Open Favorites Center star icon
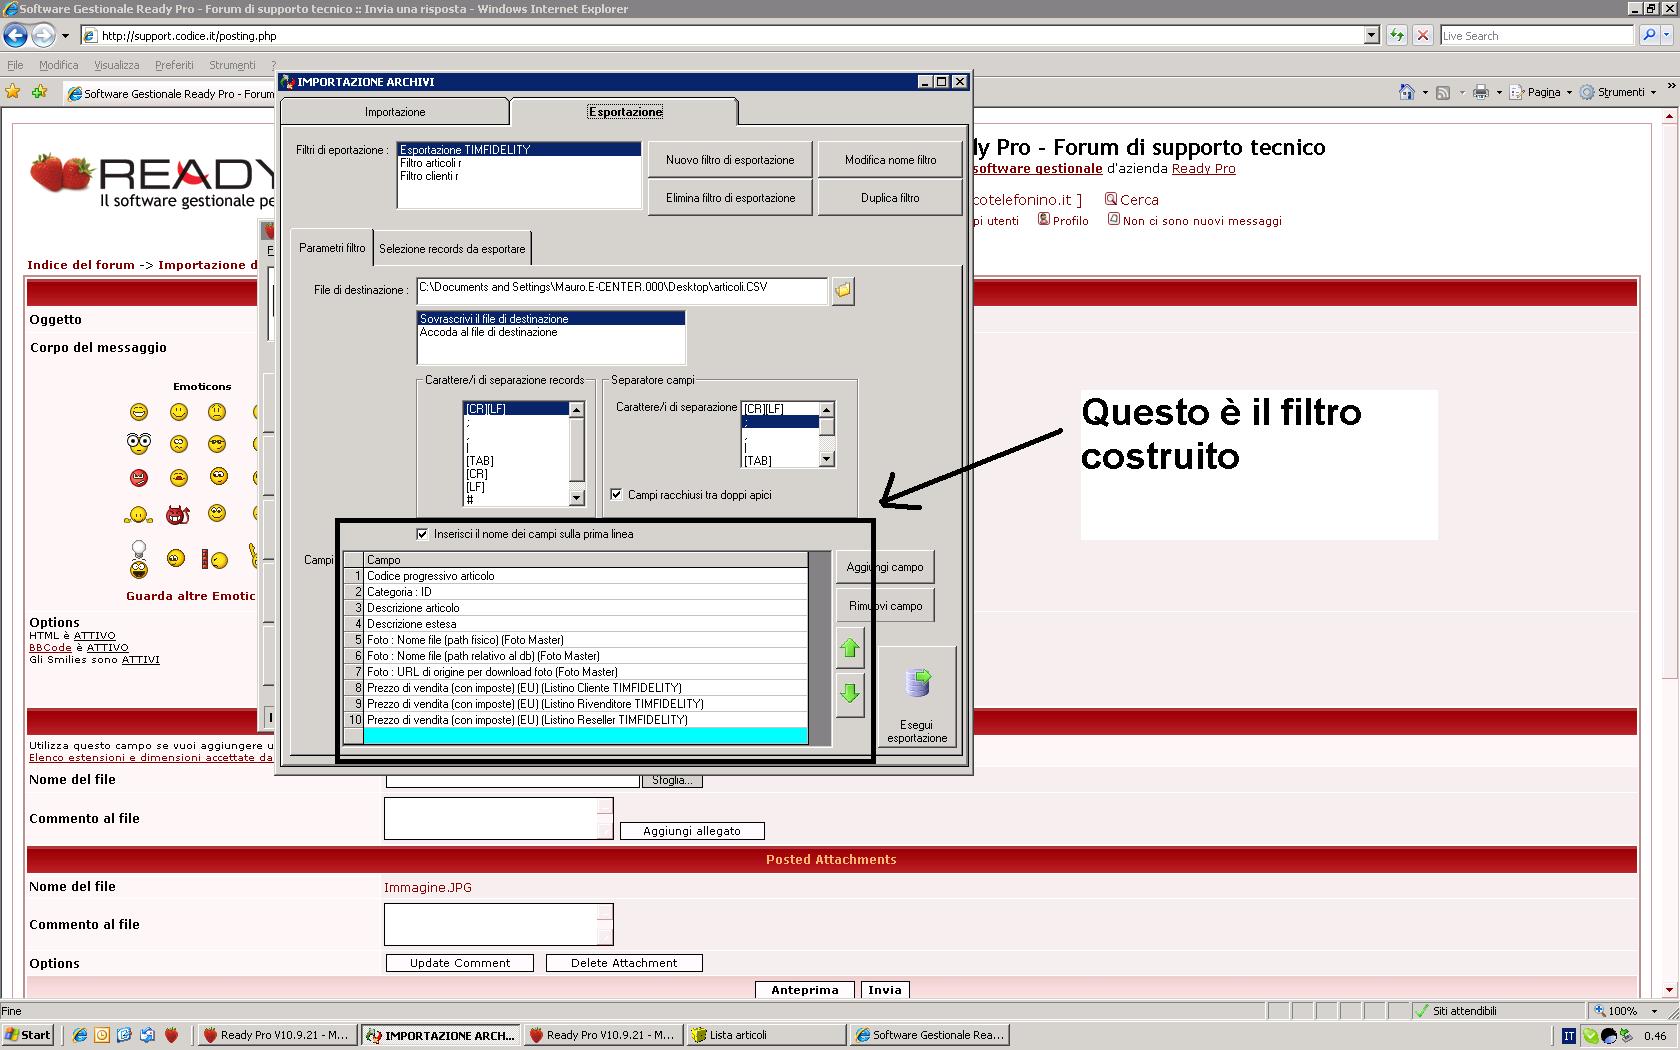The image size is (1680, 1050). click(x=13, y=92)
